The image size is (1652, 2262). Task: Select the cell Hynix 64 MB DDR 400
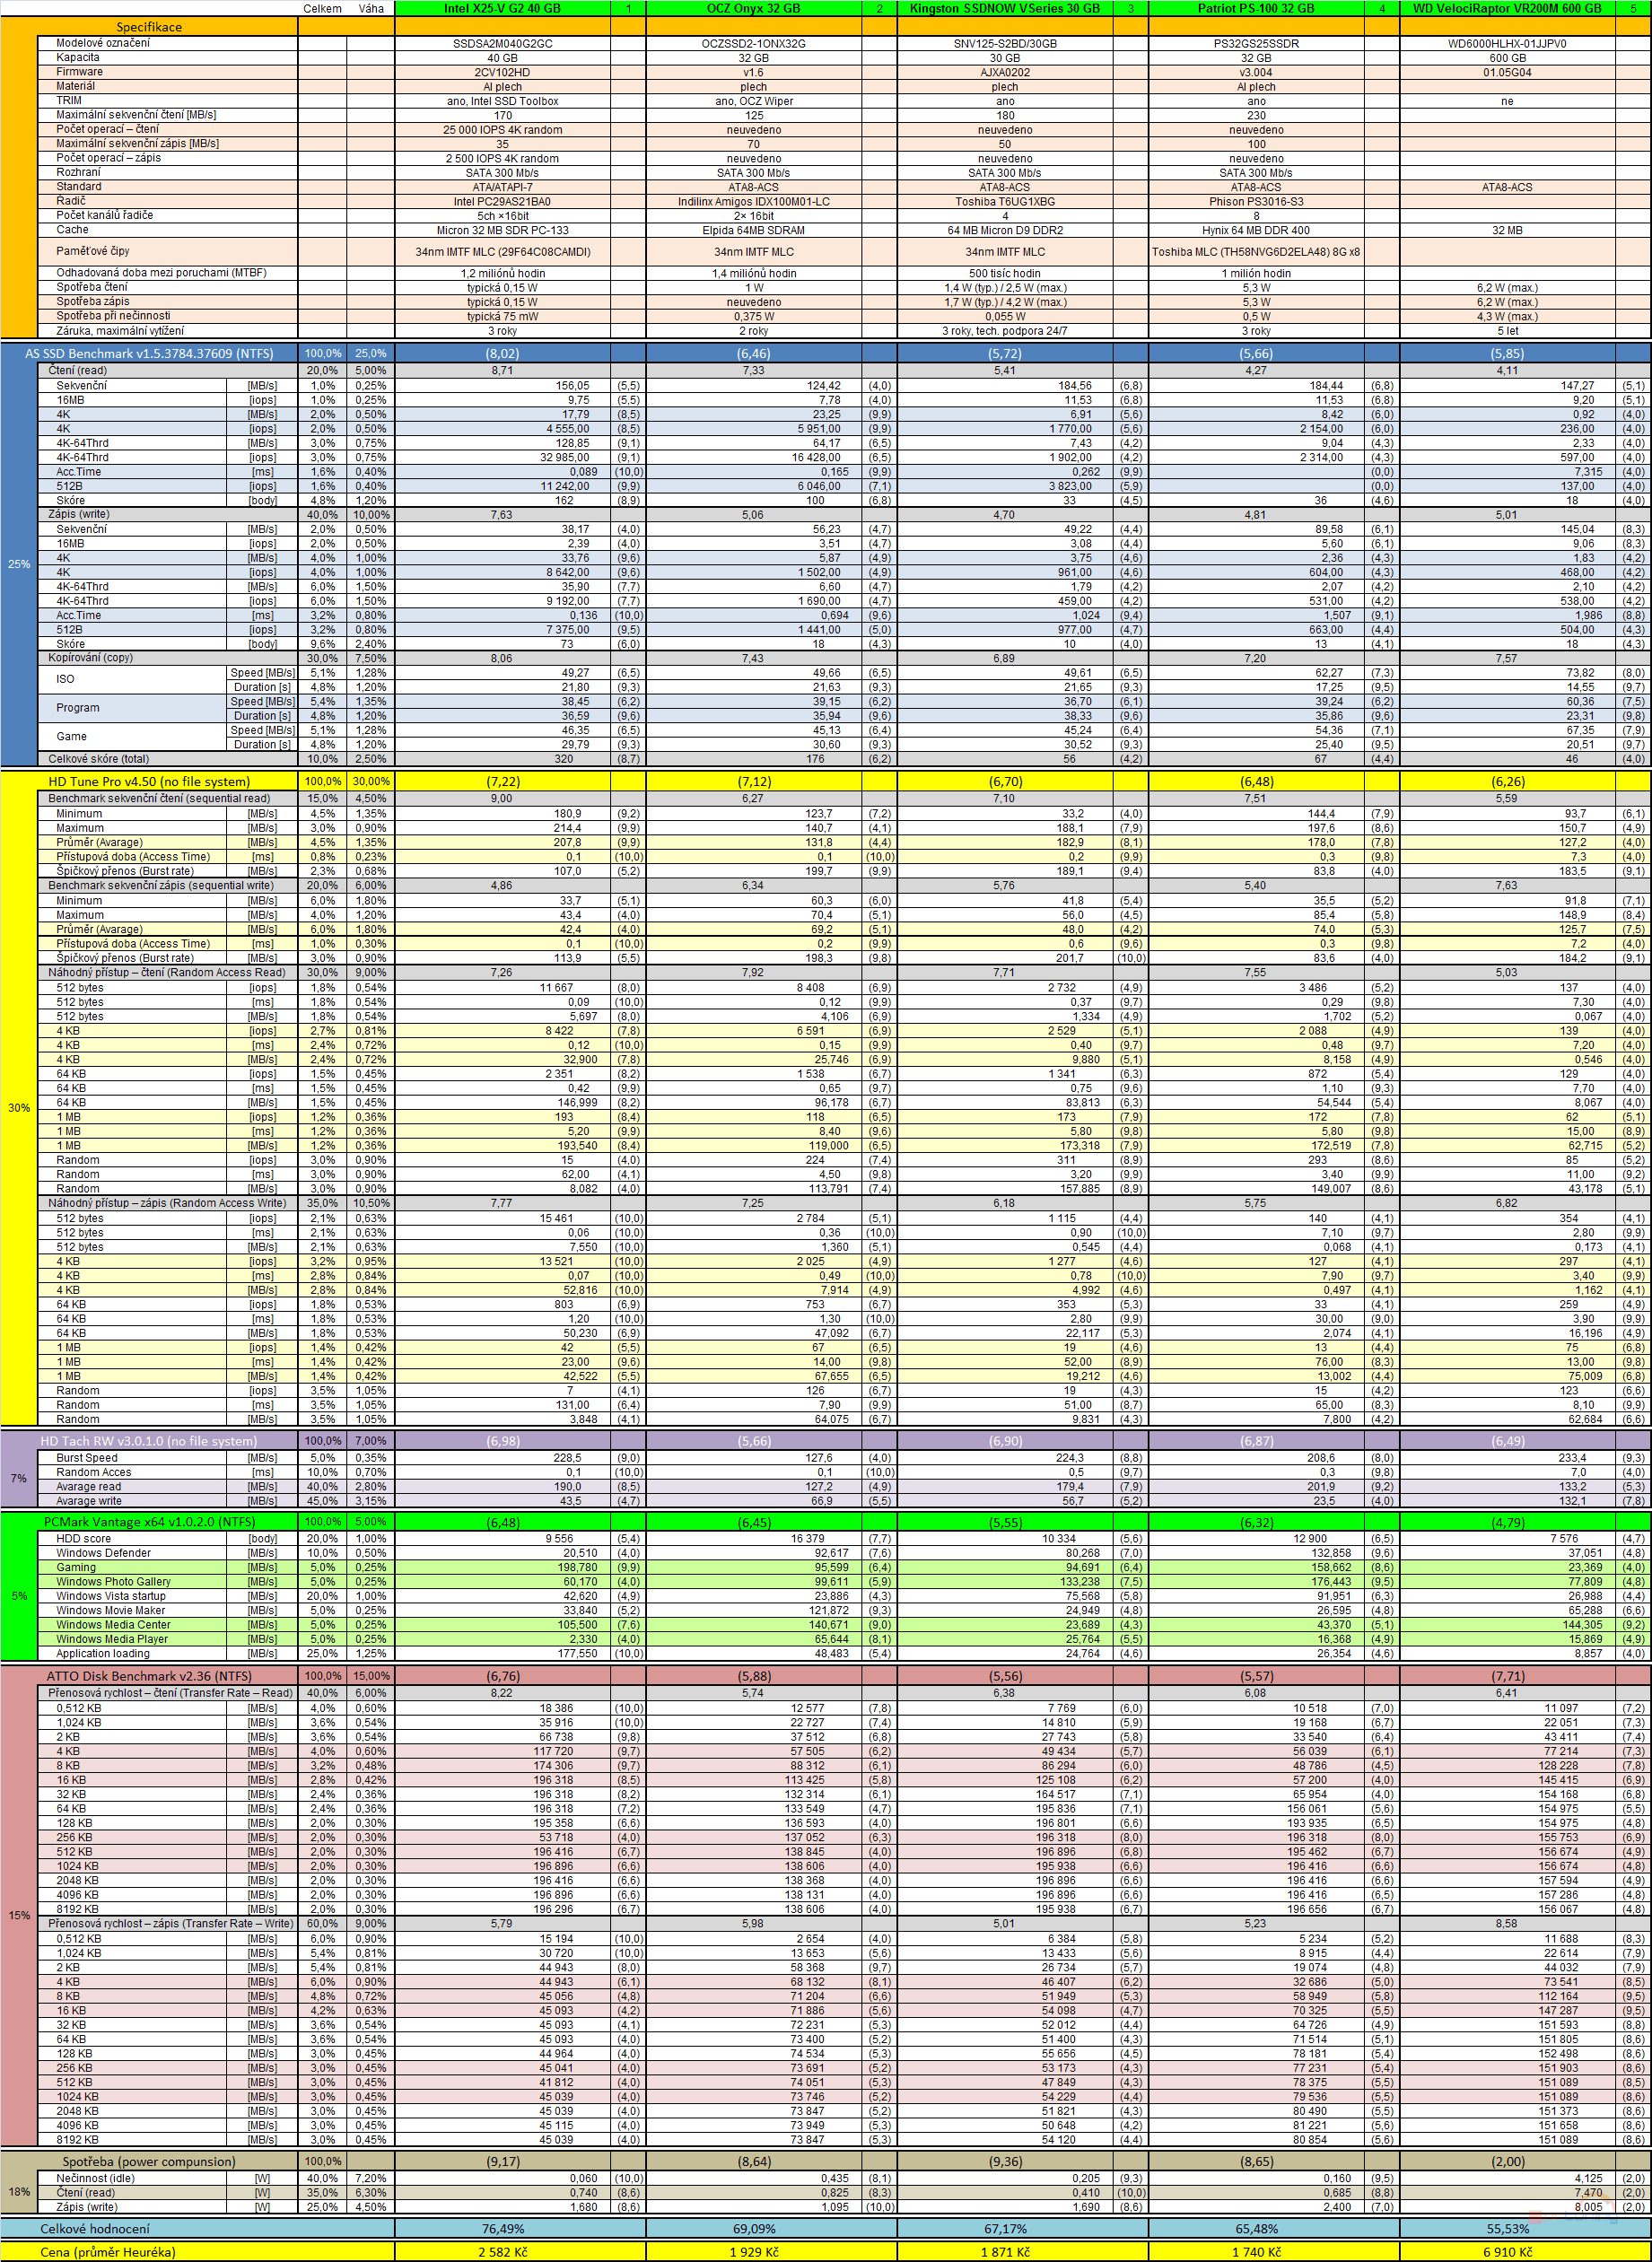point(1256,230)
